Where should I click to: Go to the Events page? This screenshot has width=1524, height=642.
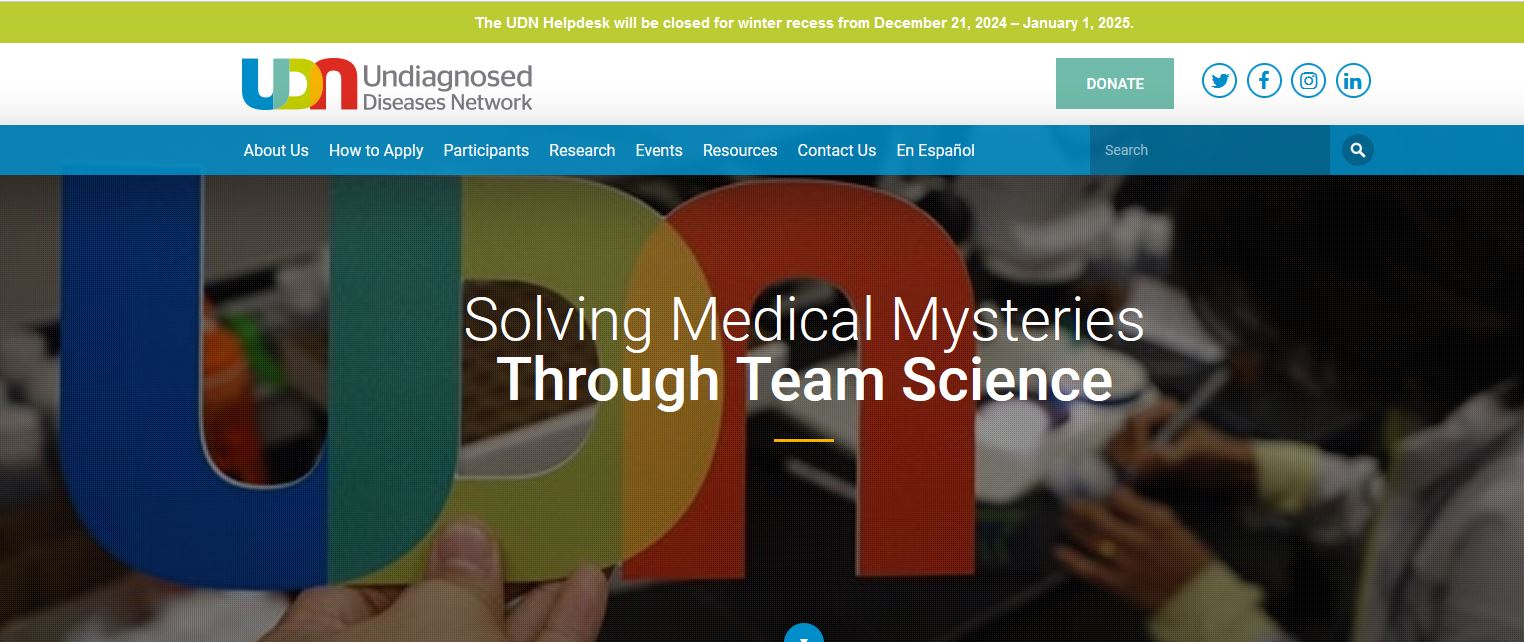(x=659, y=150)
